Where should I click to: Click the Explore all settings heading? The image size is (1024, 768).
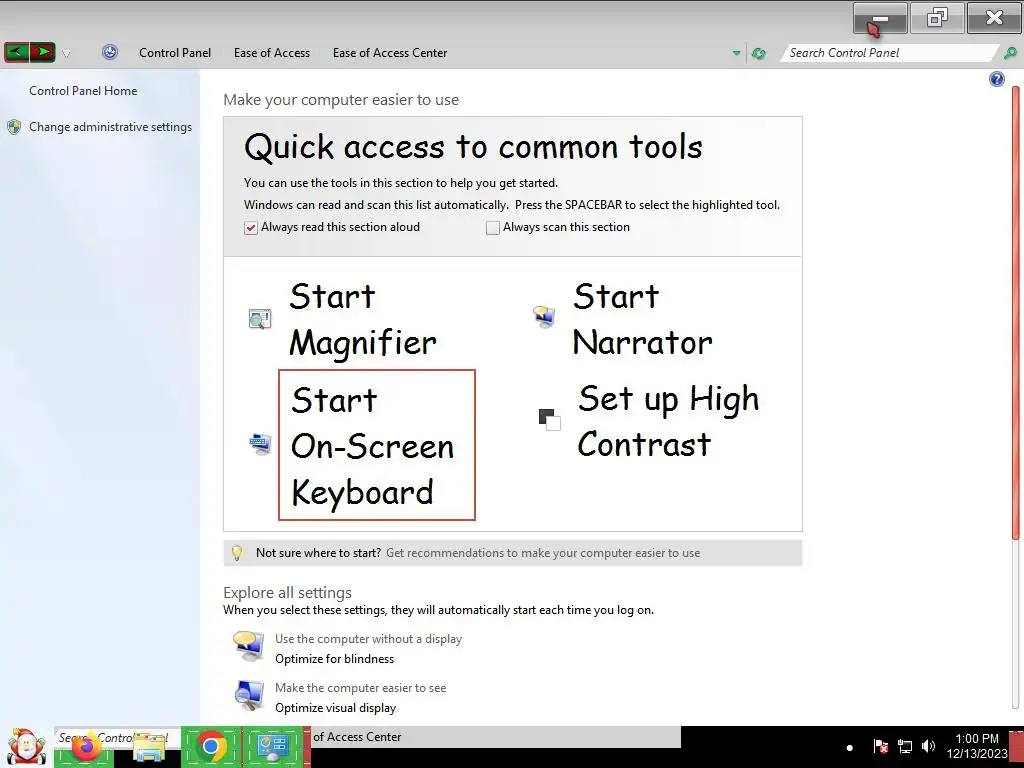[x=287, y=592]
